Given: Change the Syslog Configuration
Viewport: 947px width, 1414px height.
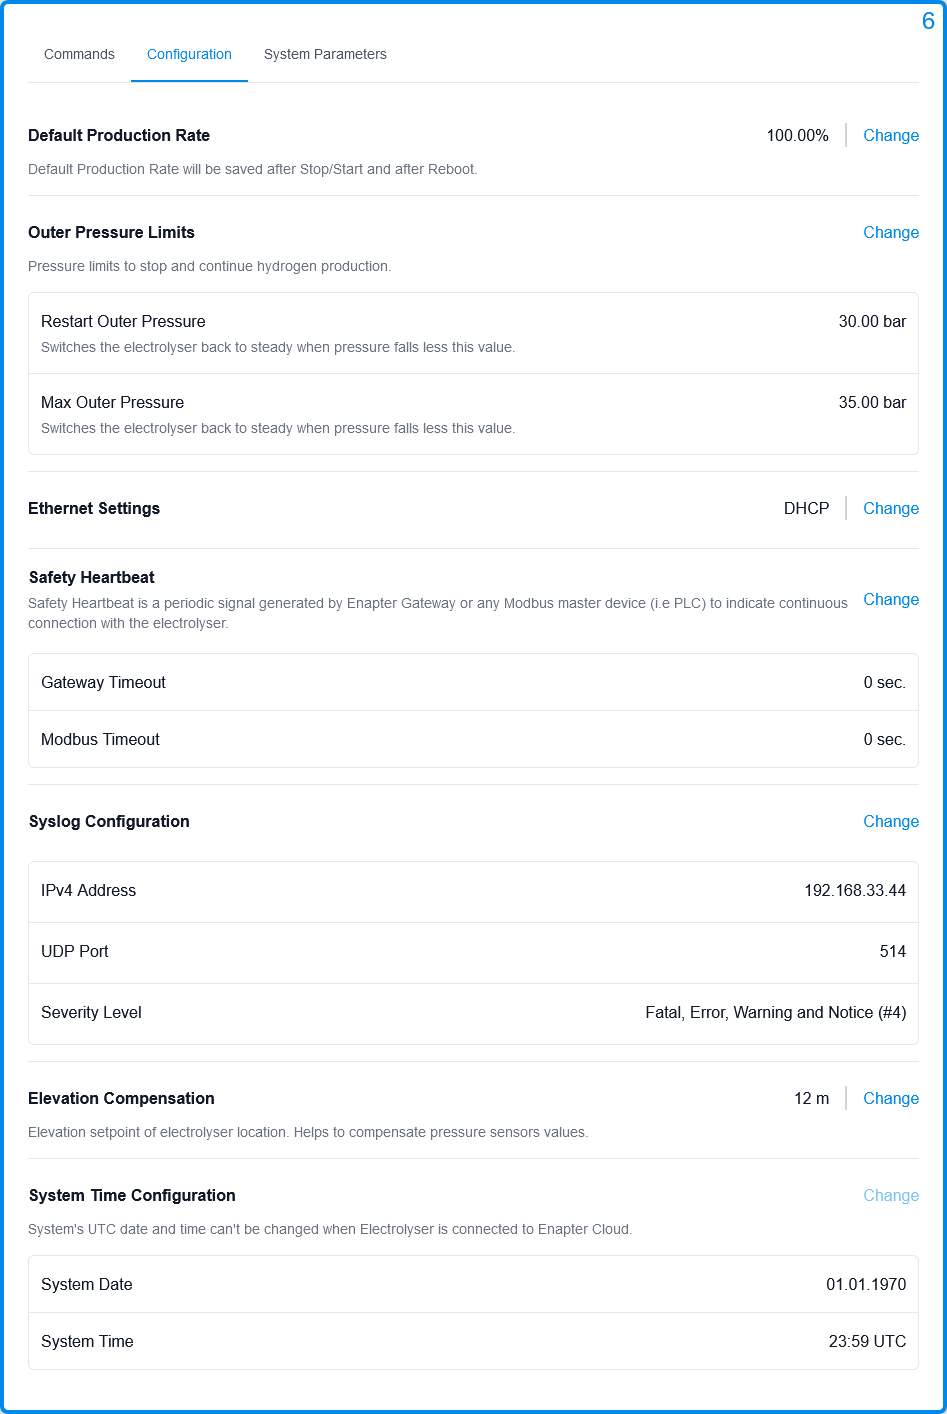Looking at the screenshot, I should [890, 821].
